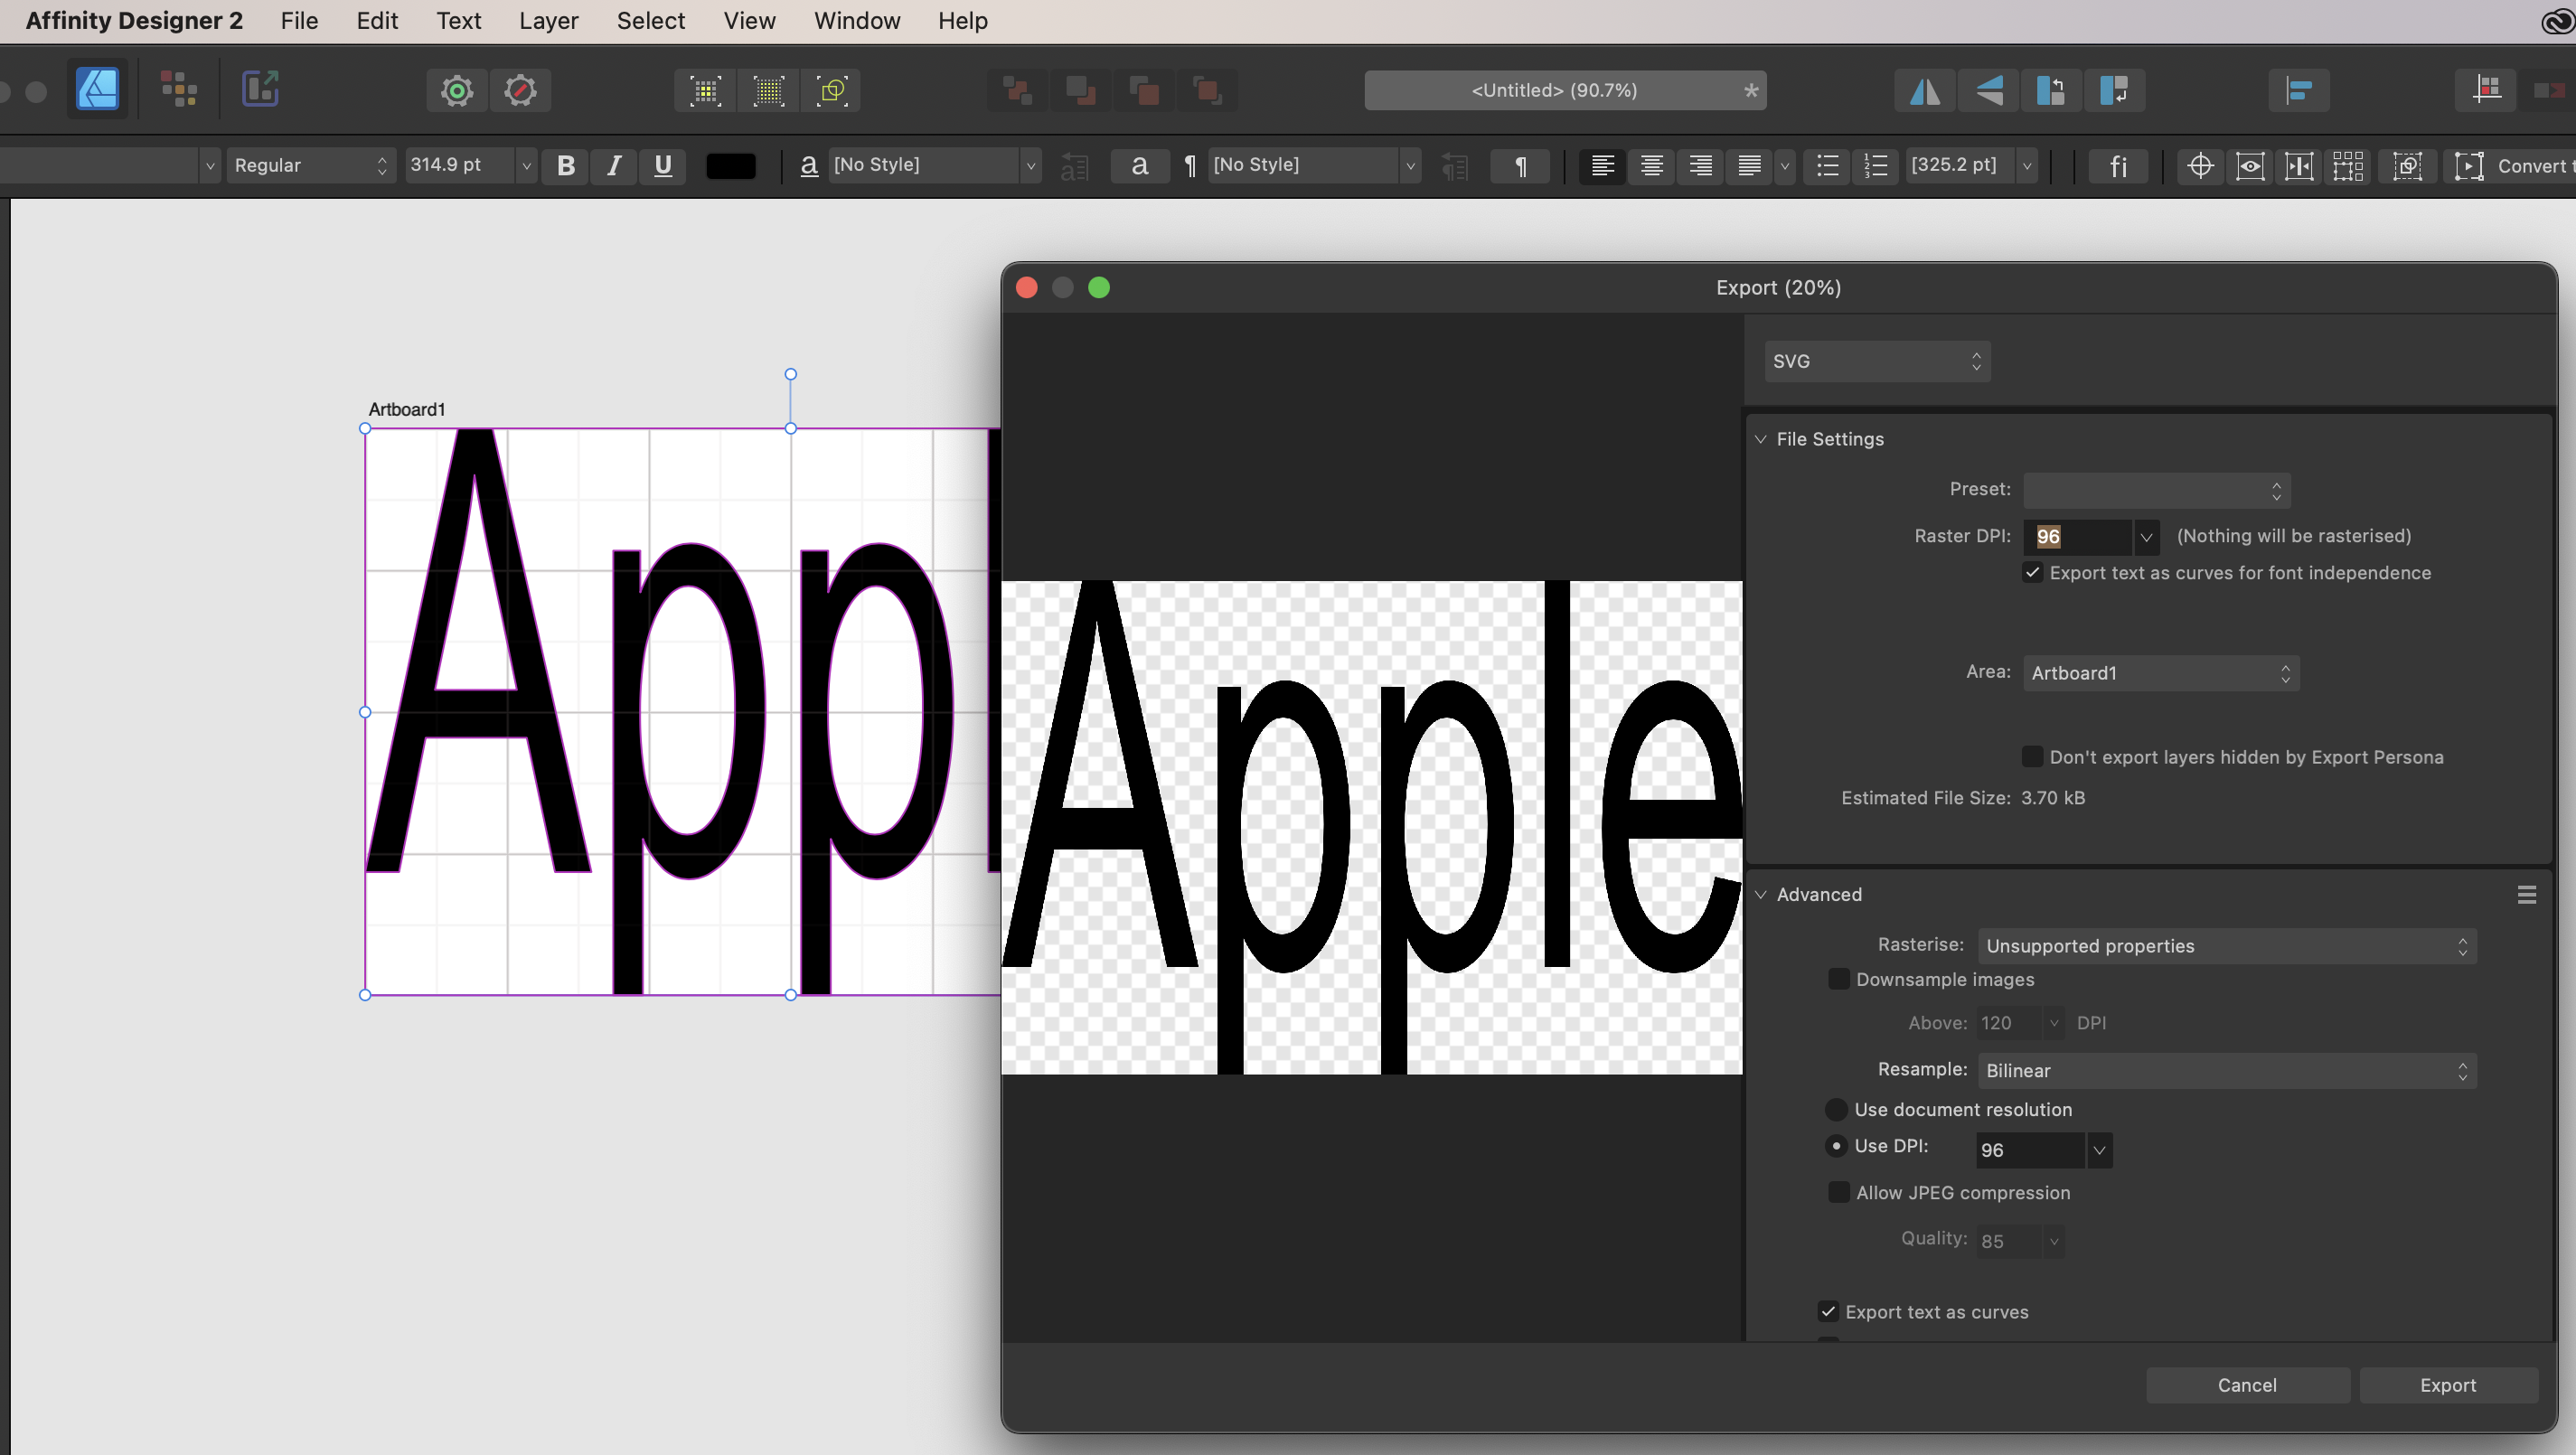Open Use DPI value dropdown arrow
Screen dimensions: 2576x1455
pos(2099,1150)
